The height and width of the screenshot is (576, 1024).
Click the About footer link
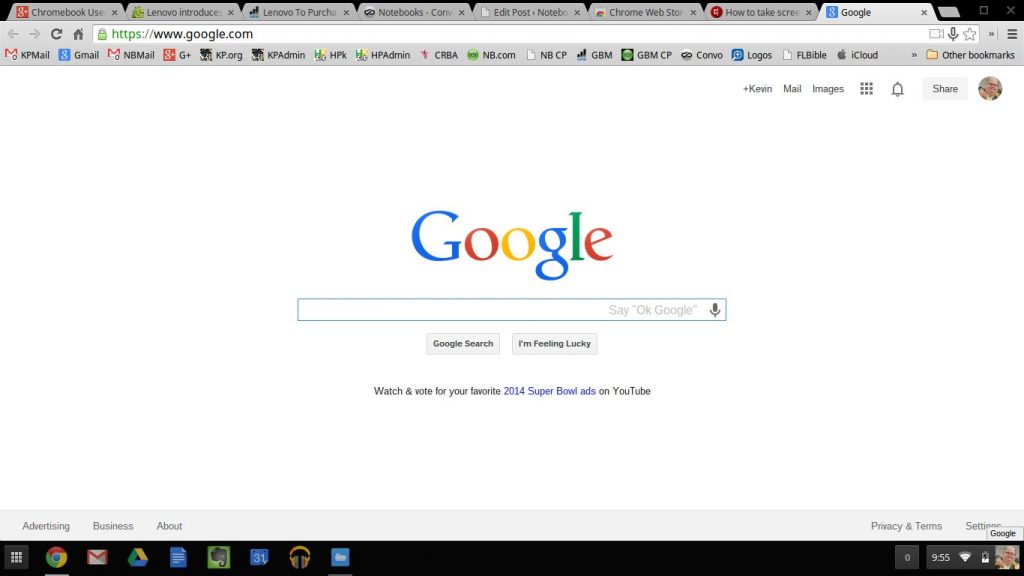[x=169, y=526]
